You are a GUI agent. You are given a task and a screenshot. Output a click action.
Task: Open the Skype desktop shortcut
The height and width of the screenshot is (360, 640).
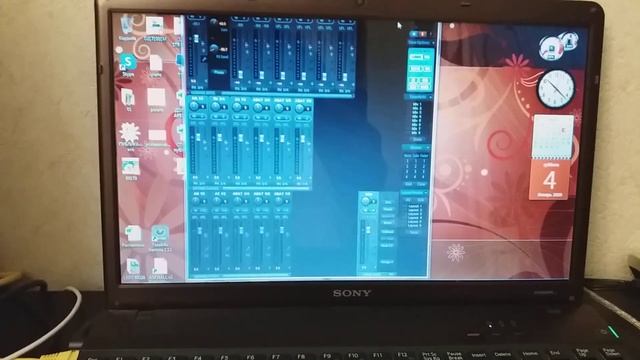(x=128, y=64)
